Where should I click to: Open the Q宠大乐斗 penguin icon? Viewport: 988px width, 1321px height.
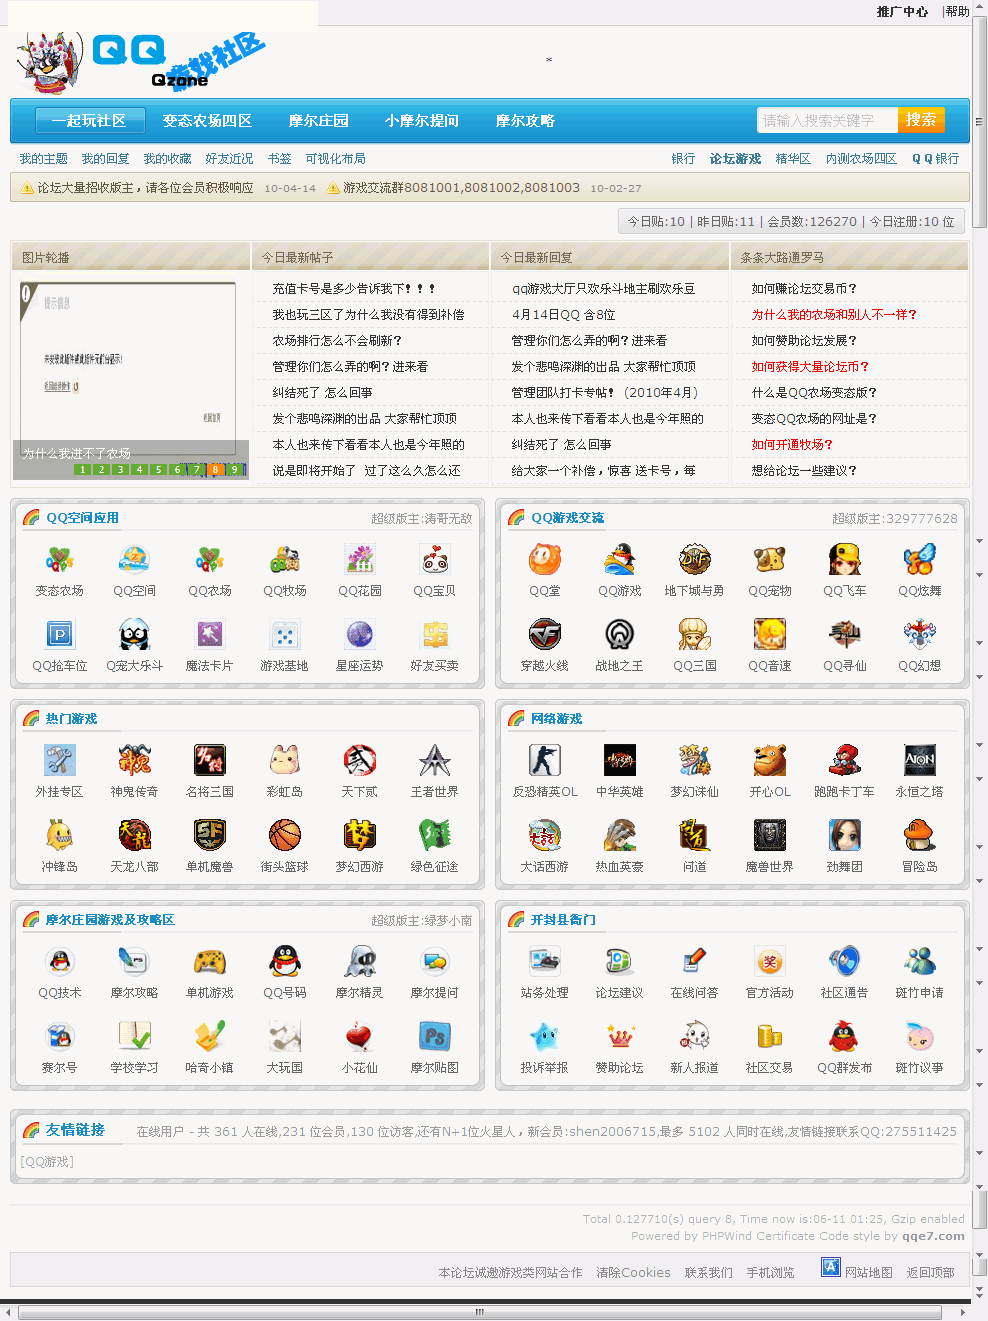(134, 635)
